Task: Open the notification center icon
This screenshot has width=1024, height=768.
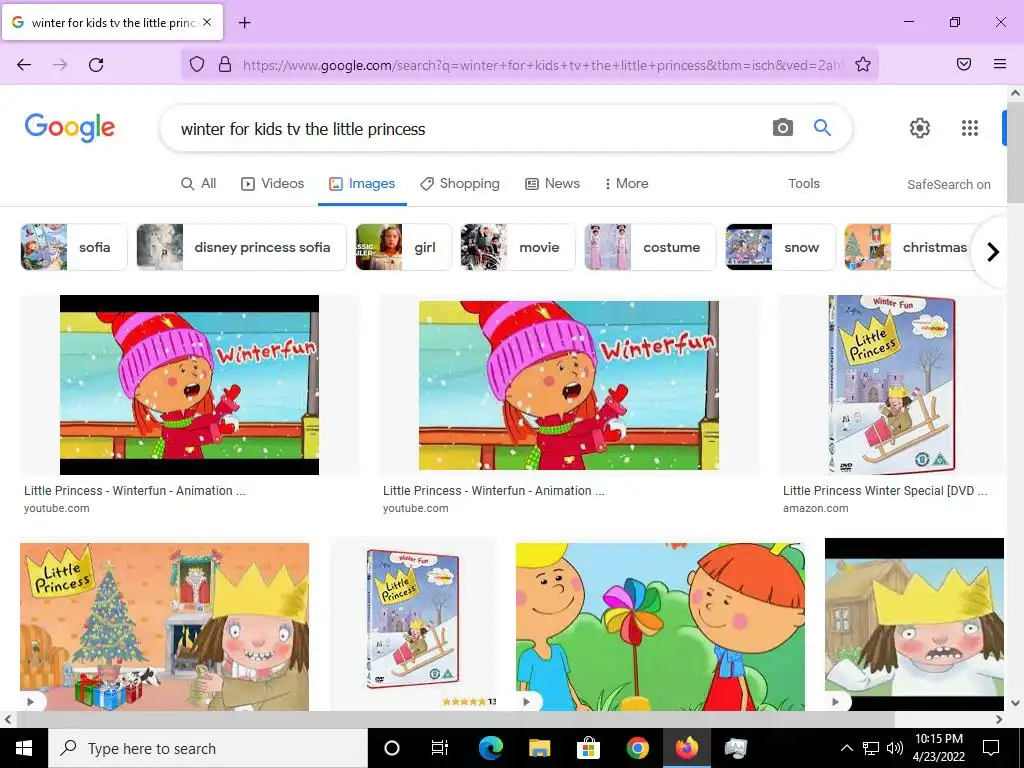Action: coord(991,748)
